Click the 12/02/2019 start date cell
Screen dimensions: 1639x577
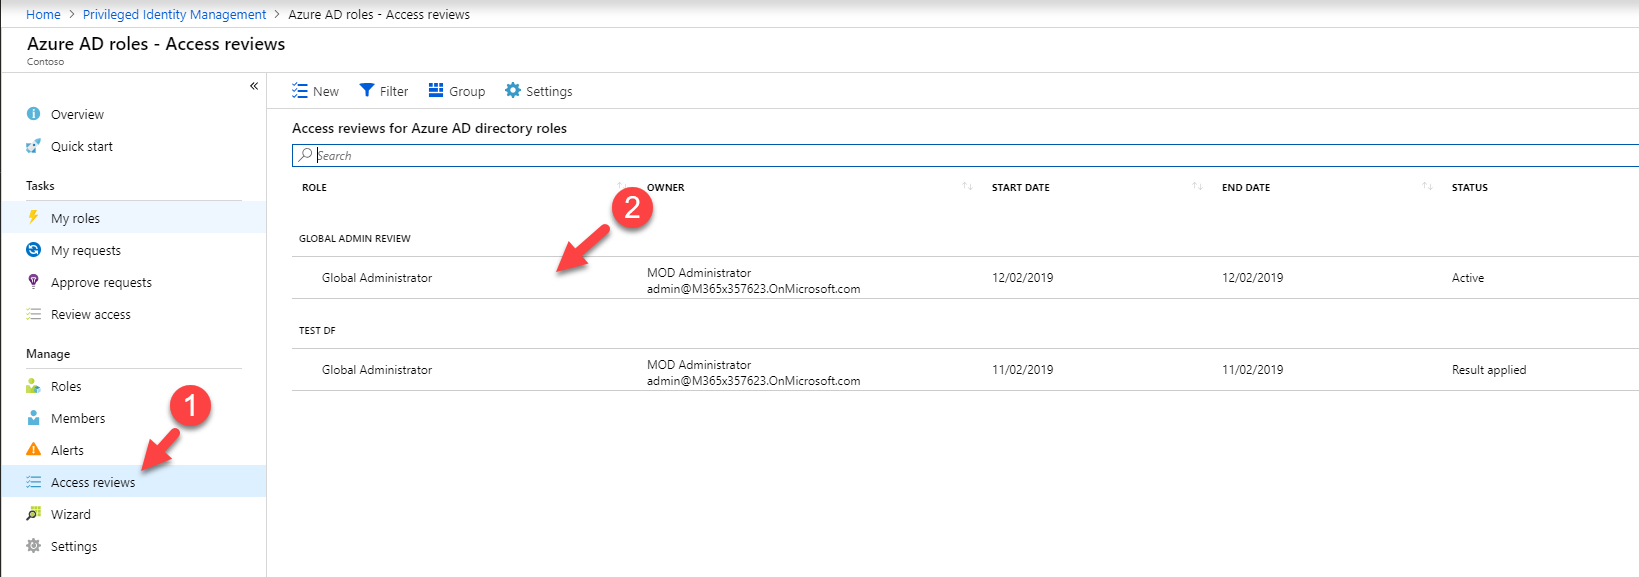[1022, 278]
